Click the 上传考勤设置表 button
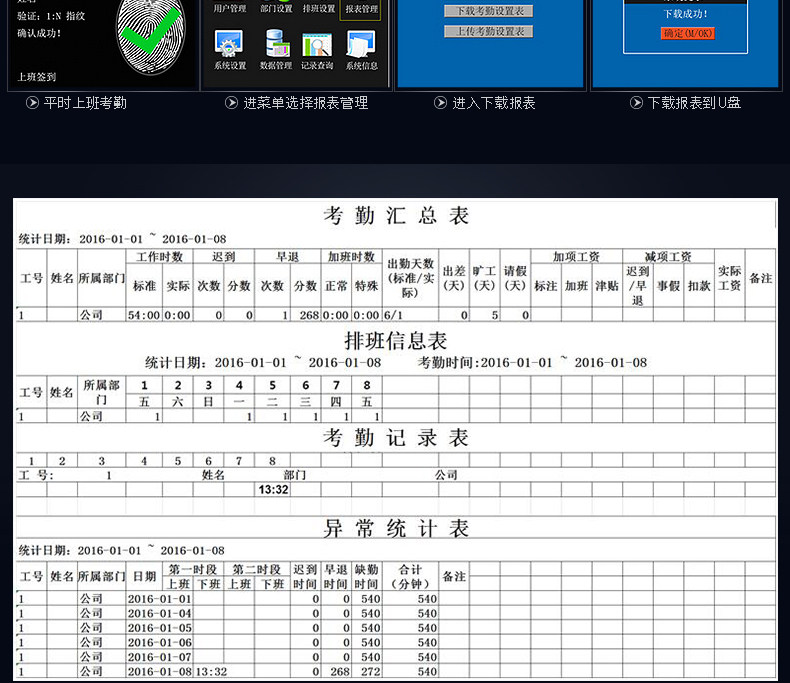790x683 pixels. (489, 31)
